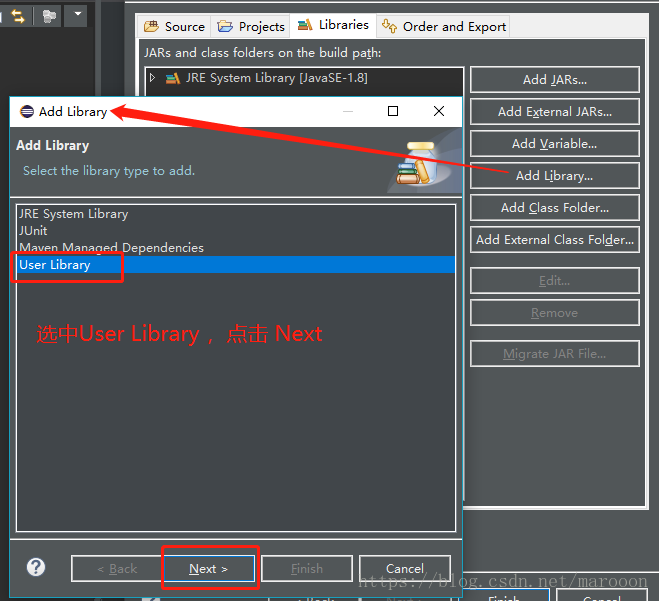659x601 pixels.
Task: Click the link-with-editor arrows icon in toolbar
Action: (18, 16)
